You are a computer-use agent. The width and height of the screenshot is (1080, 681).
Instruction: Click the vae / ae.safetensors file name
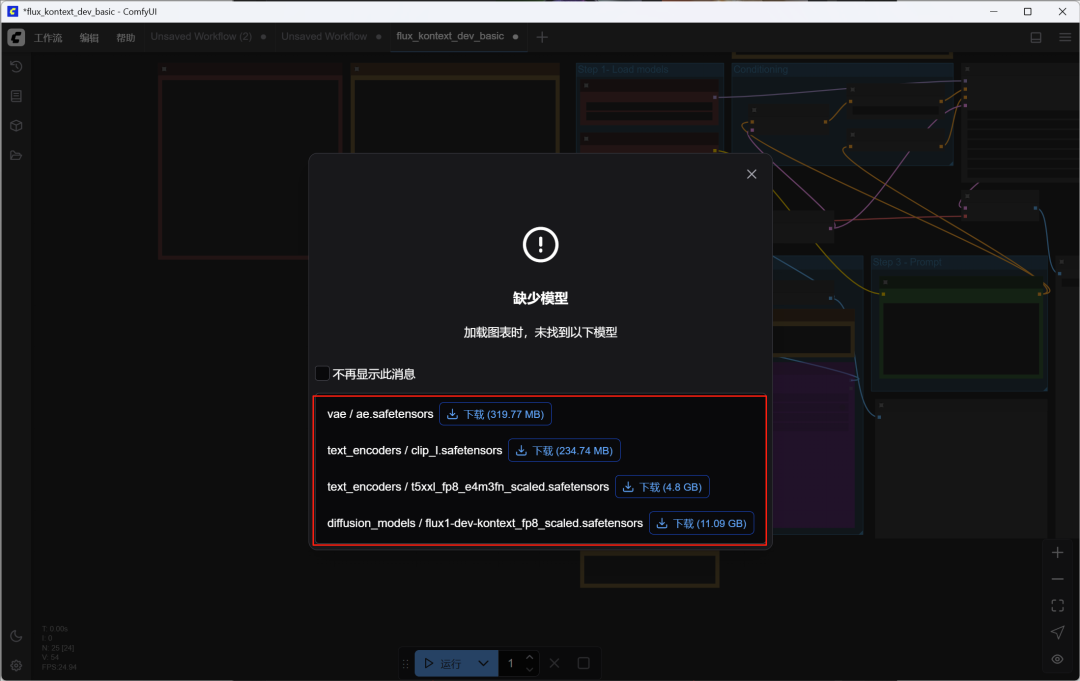click(x=380, y=415)
